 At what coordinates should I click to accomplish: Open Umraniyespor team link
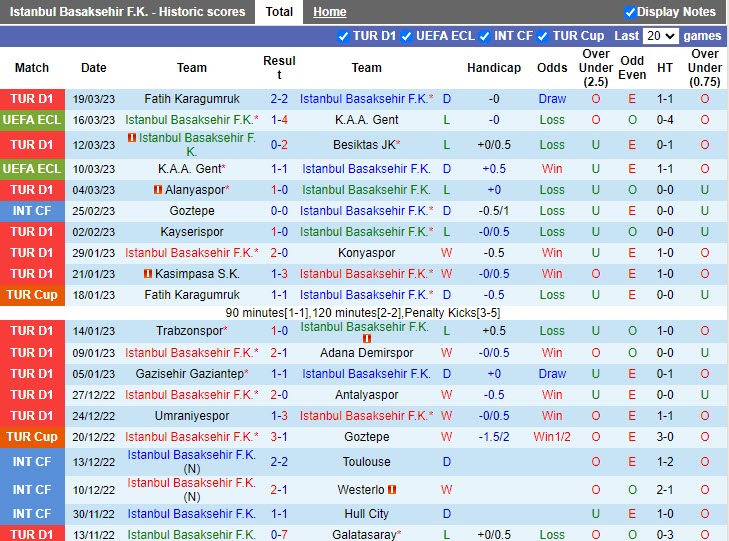coord(192,416)
